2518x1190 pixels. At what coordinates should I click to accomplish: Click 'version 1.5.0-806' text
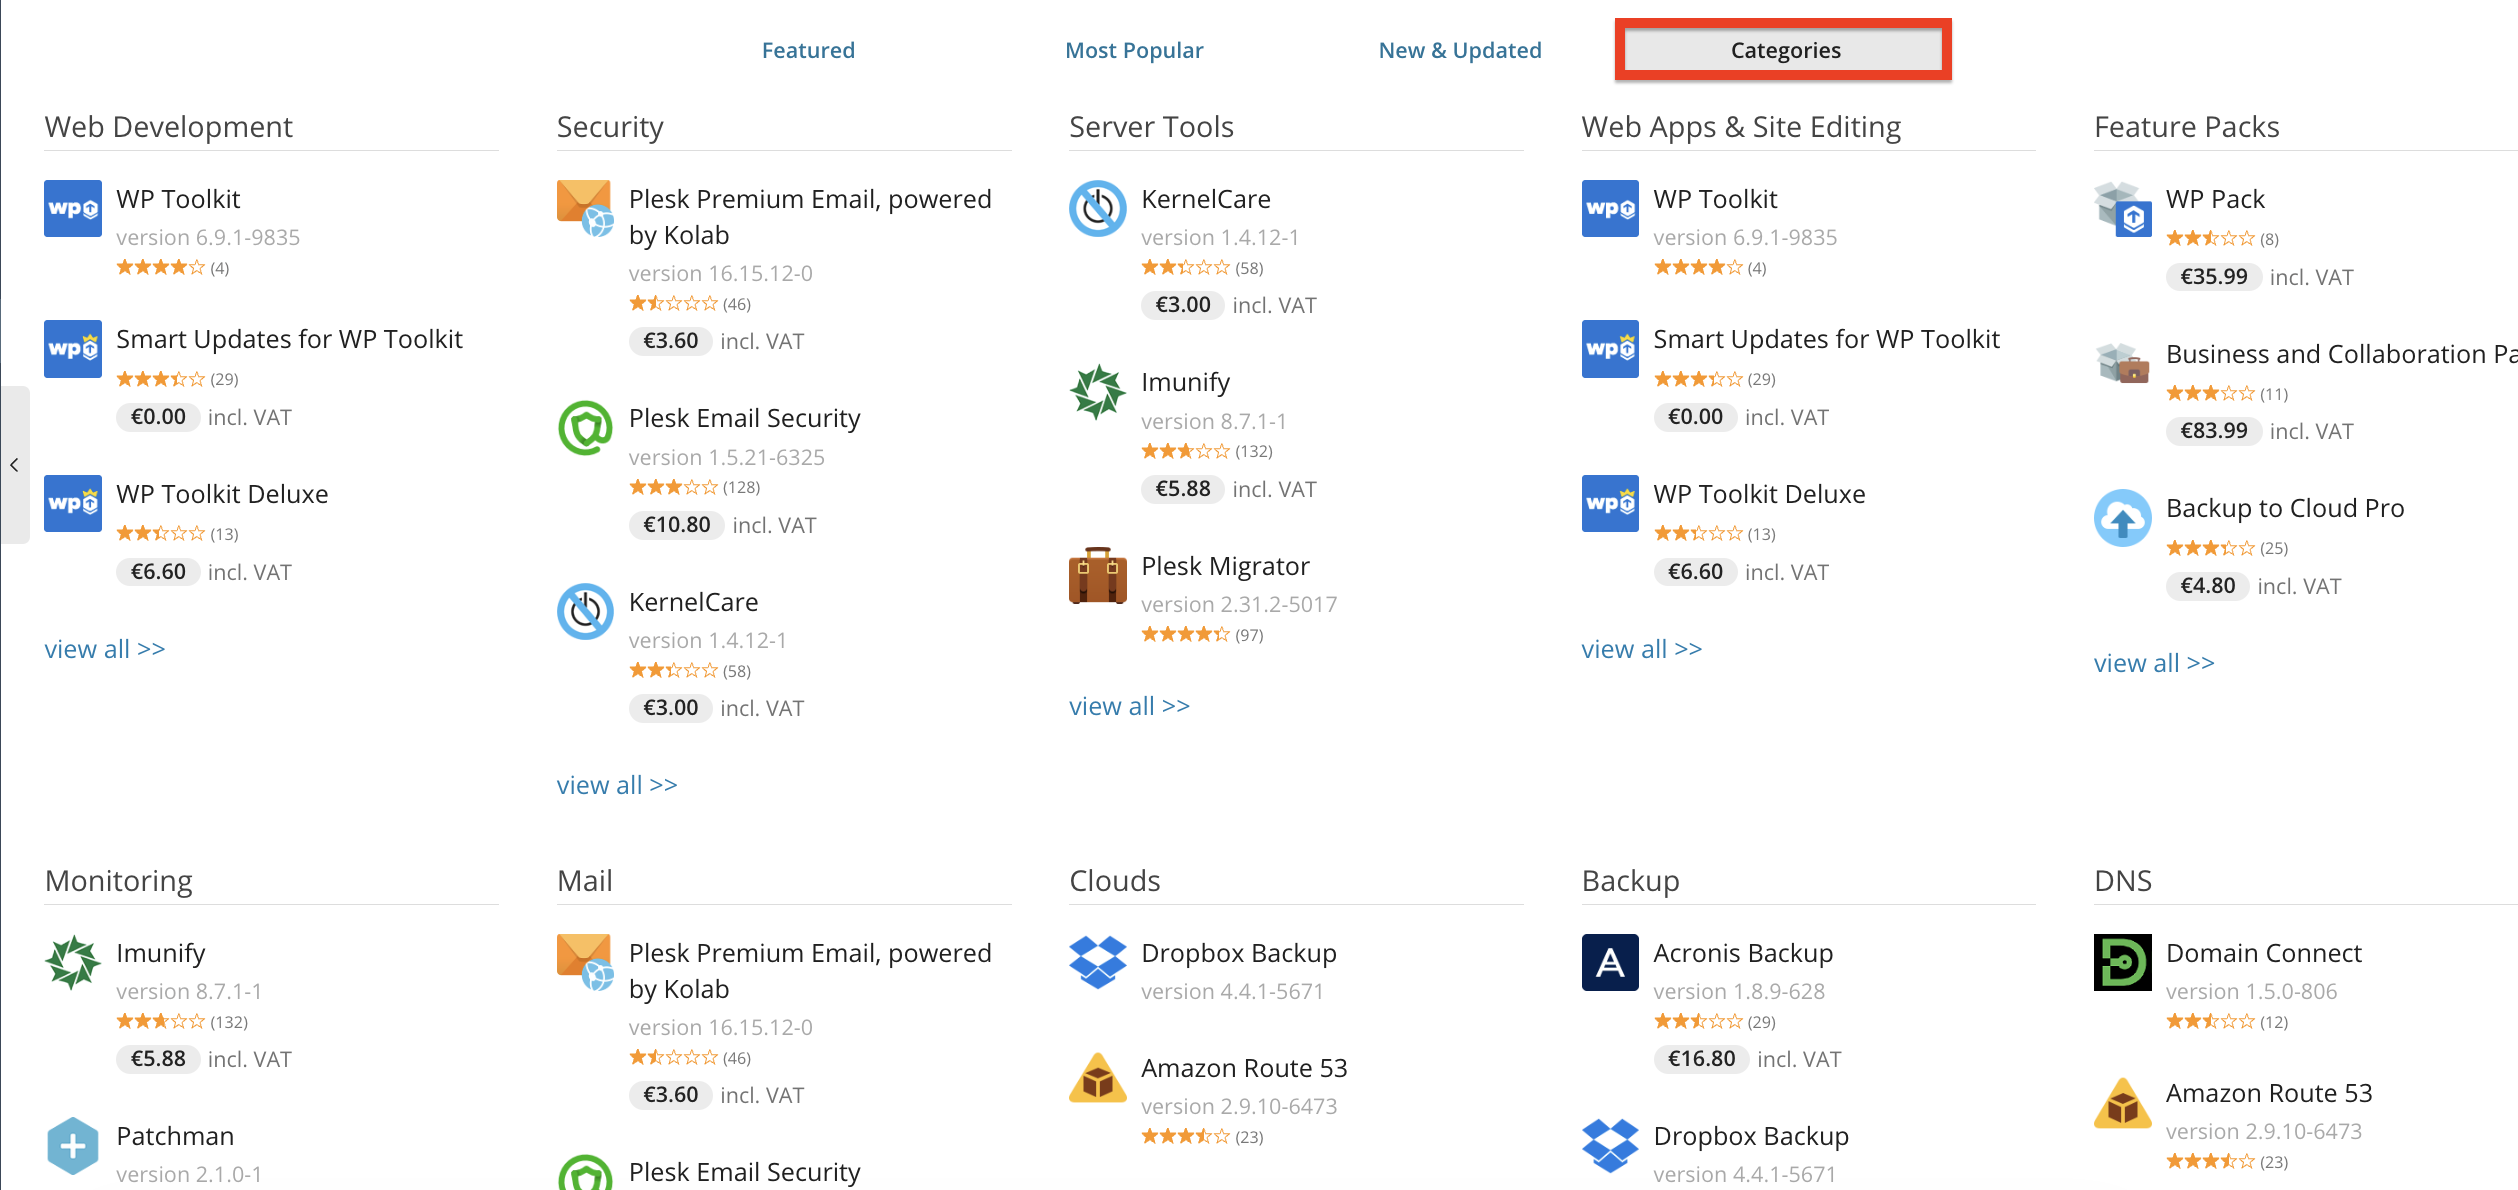coord(2252,991)
